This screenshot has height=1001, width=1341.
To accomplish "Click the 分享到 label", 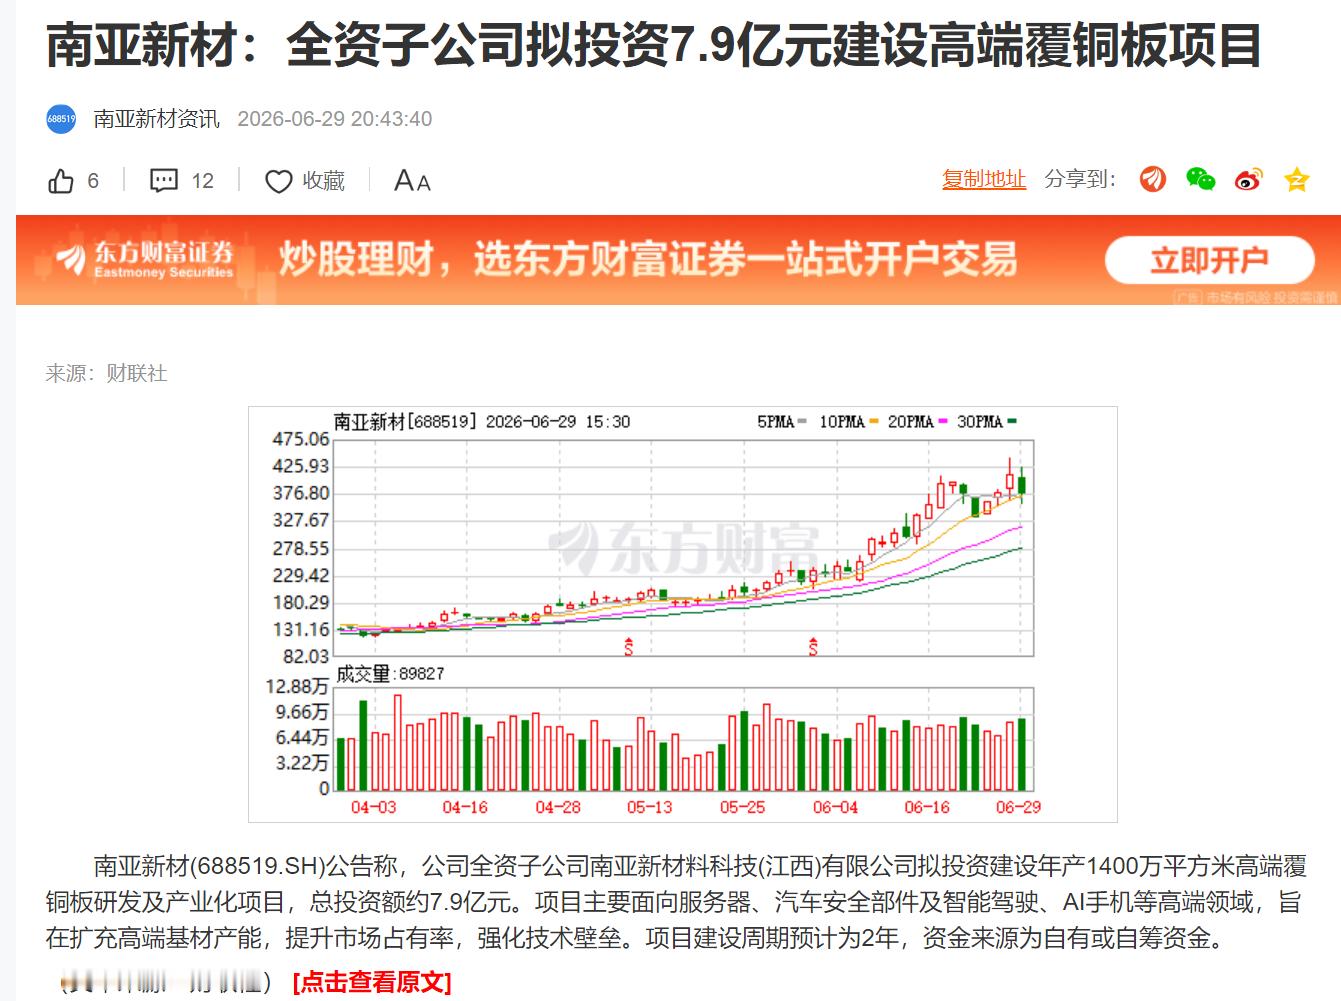I will click(1080, 179).
